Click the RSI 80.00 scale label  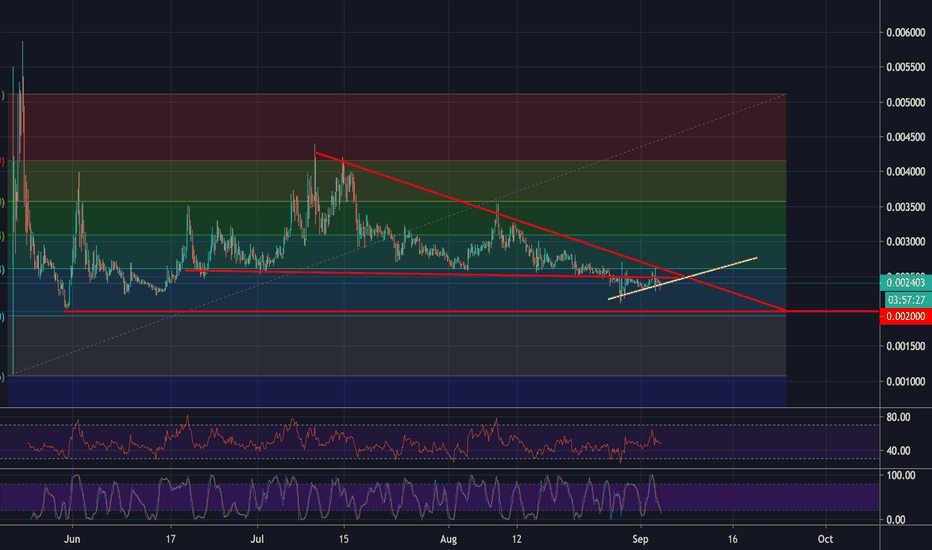coord(898,417)
